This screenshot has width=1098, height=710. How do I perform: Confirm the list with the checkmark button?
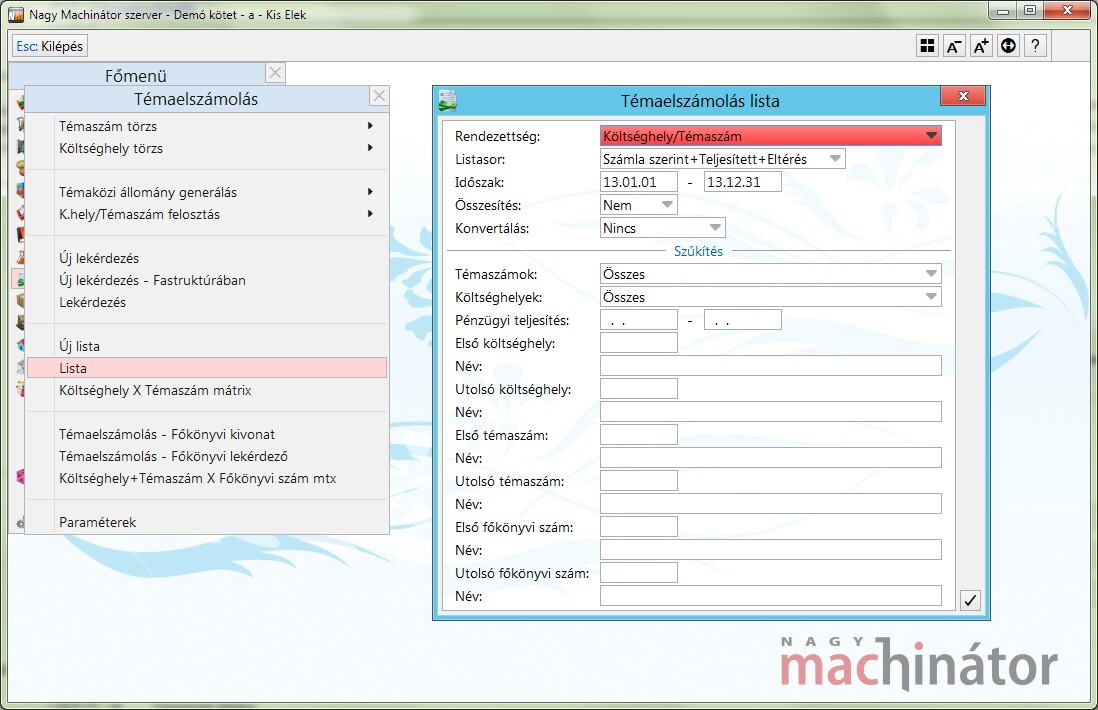click(x=970, y=600)
